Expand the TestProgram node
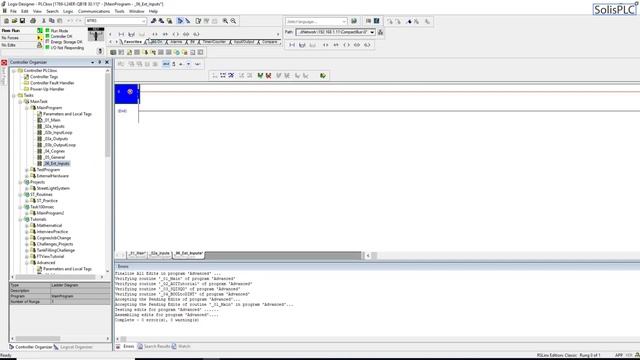This screenshot has height=360, width=640. coord(27,170)
